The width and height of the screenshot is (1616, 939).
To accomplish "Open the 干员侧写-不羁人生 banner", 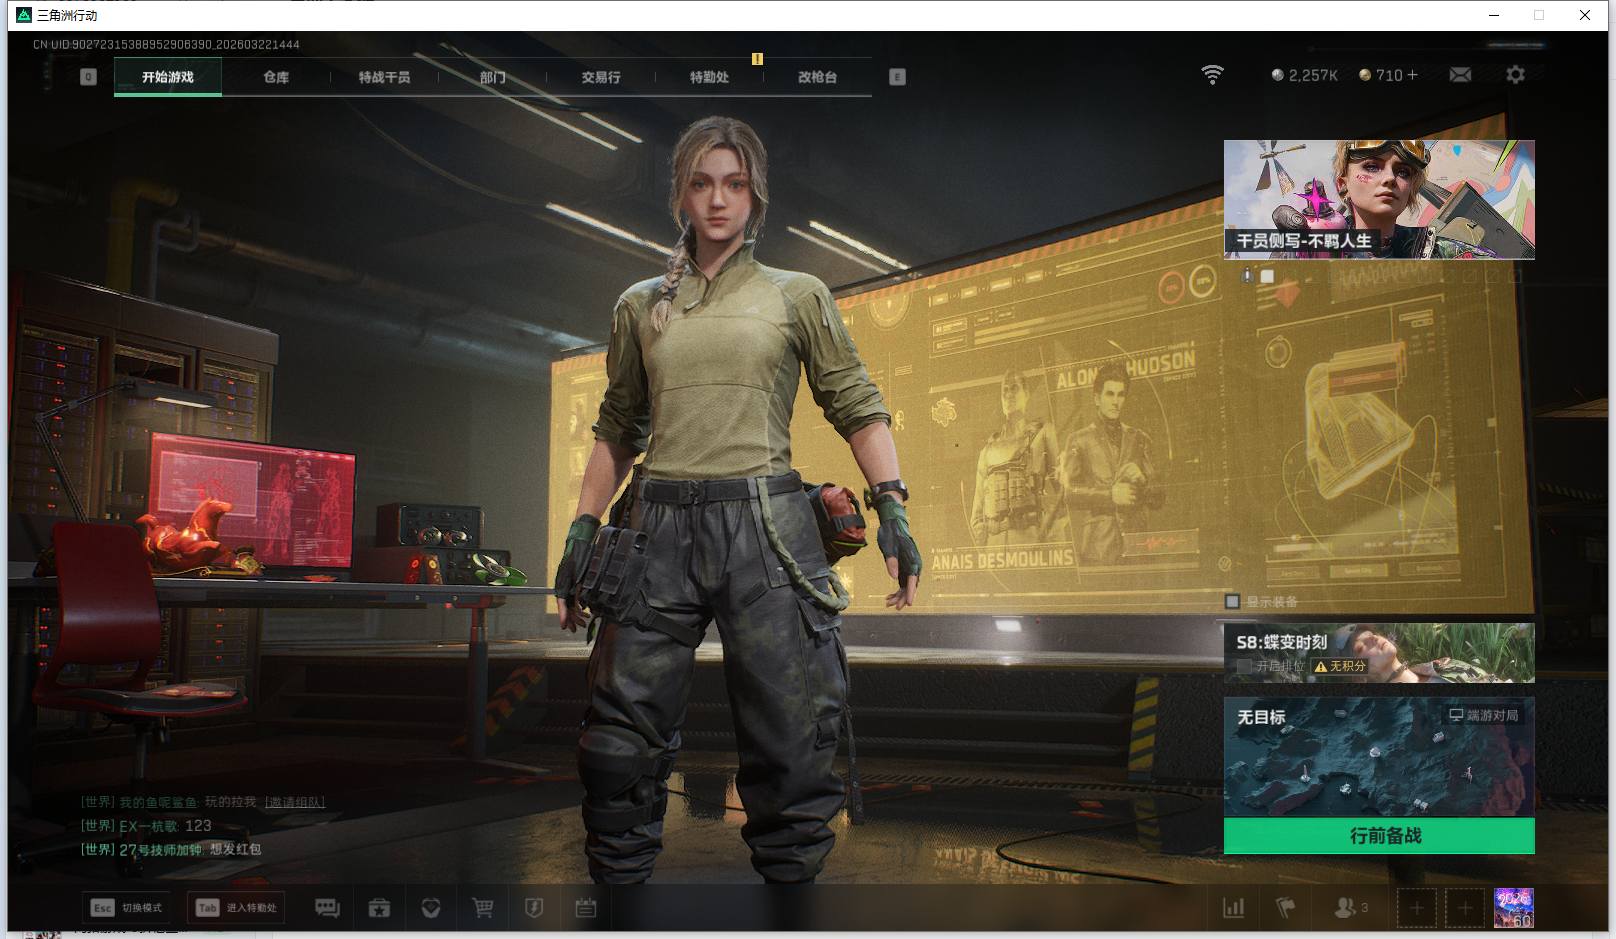I will pyautogui.click(x=1379, y=200).
